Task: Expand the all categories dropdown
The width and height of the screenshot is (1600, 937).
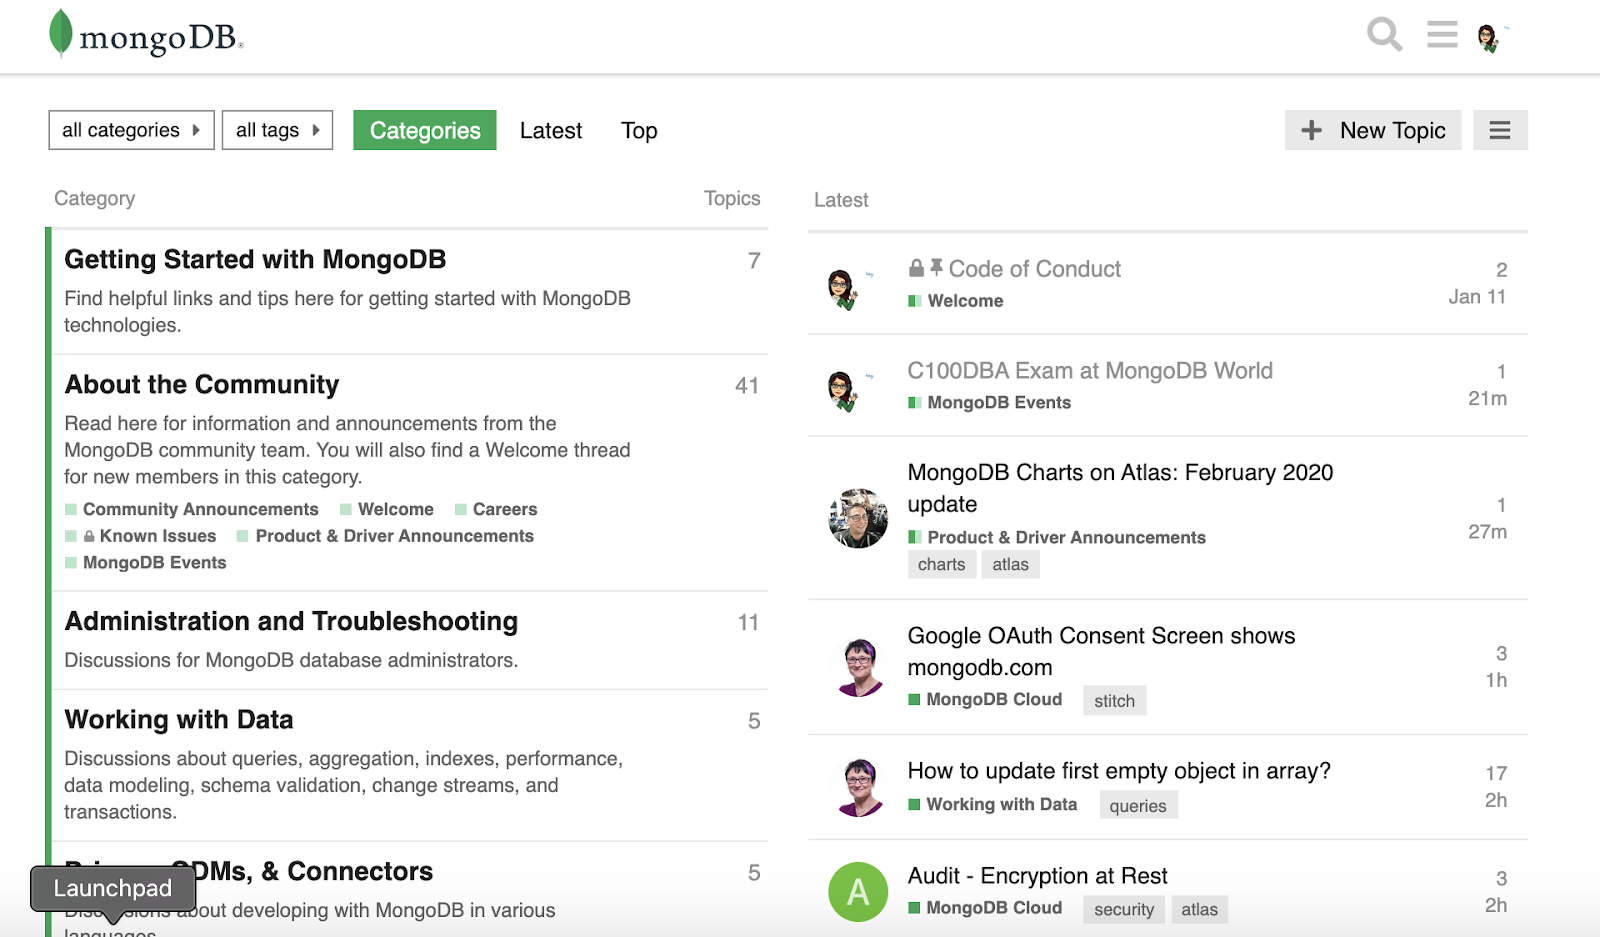Action: click(131, 130)
